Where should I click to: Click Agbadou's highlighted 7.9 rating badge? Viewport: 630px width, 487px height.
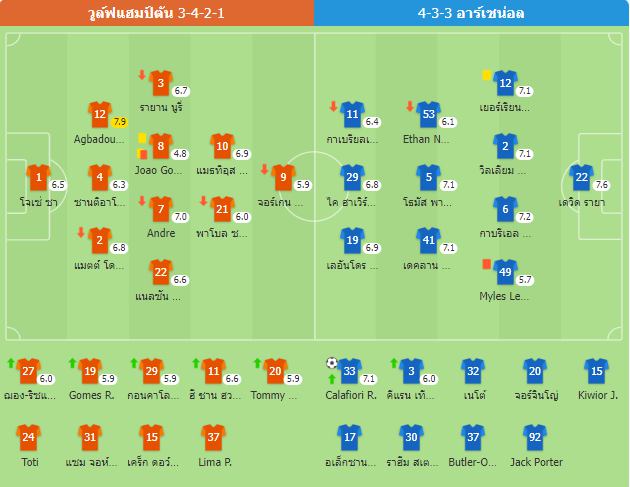pos(120,122)
